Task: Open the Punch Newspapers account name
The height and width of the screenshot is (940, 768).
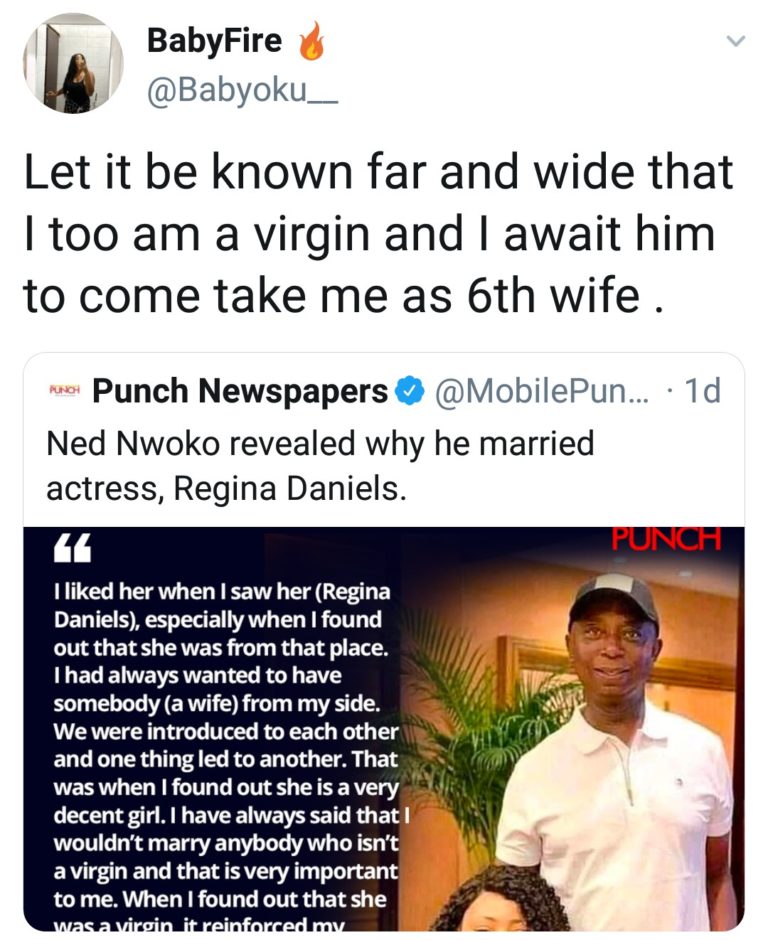Action: (240, 391)
